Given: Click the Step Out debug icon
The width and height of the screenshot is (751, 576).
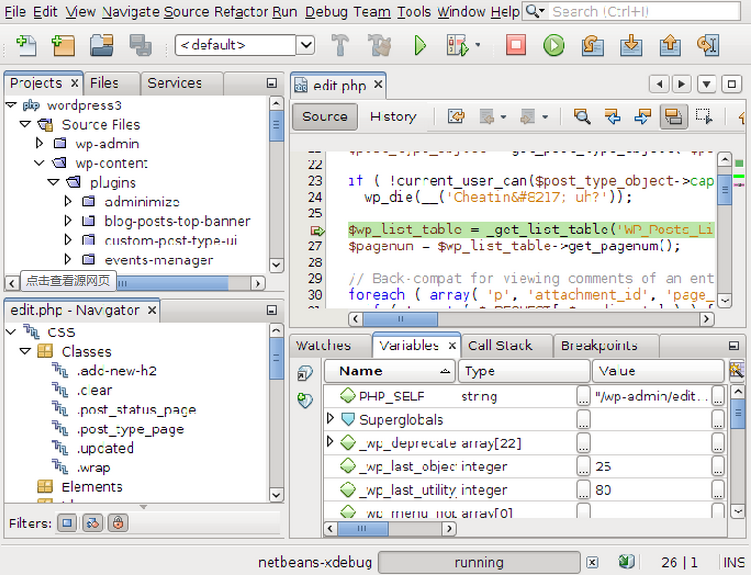Looking at the screenshot, I should point(670,45).
